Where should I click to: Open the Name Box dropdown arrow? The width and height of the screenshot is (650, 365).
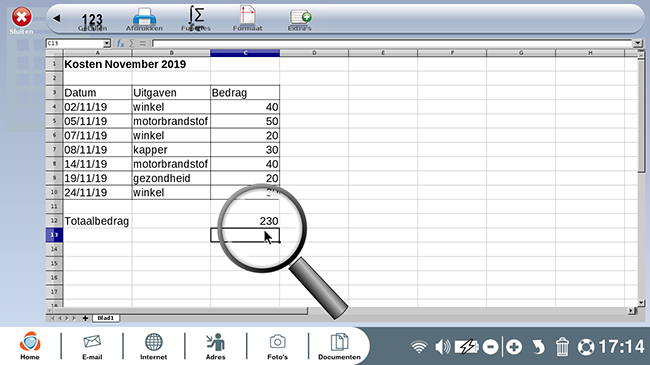tap(107, 44)
